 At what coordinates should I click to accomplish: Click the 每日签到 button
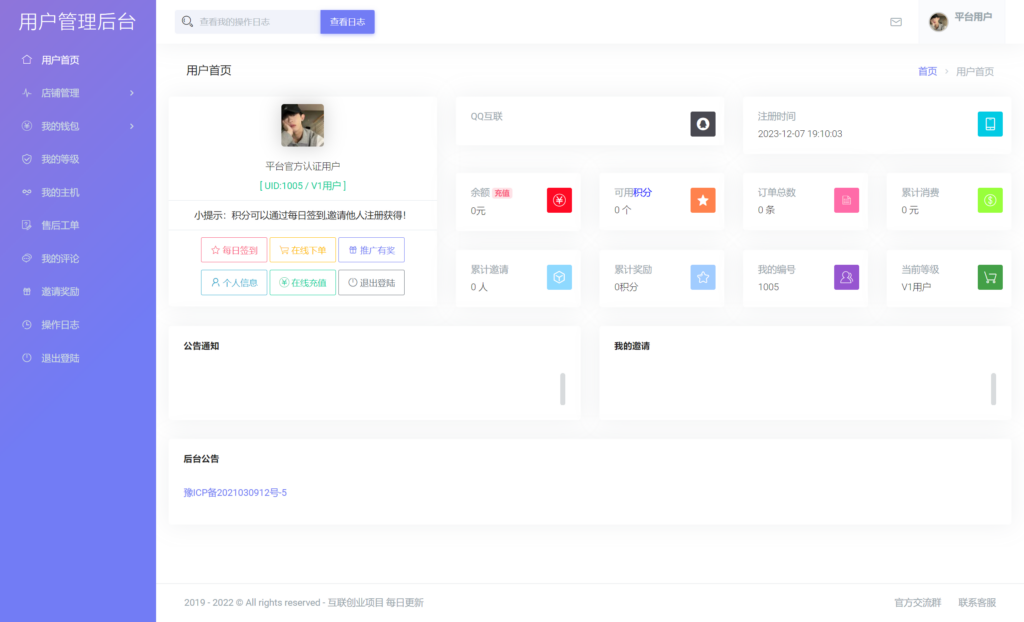click(x=234, y=250)
